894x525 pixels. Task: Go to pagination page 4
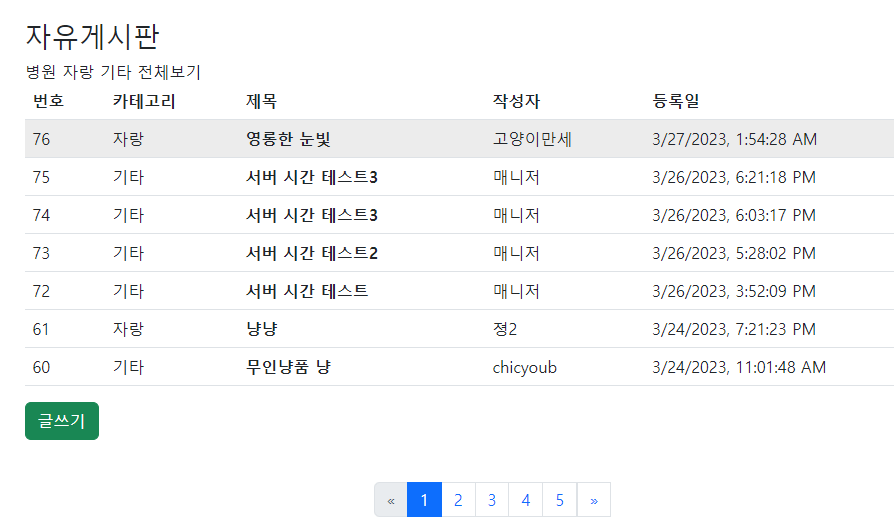click(526, 500)
